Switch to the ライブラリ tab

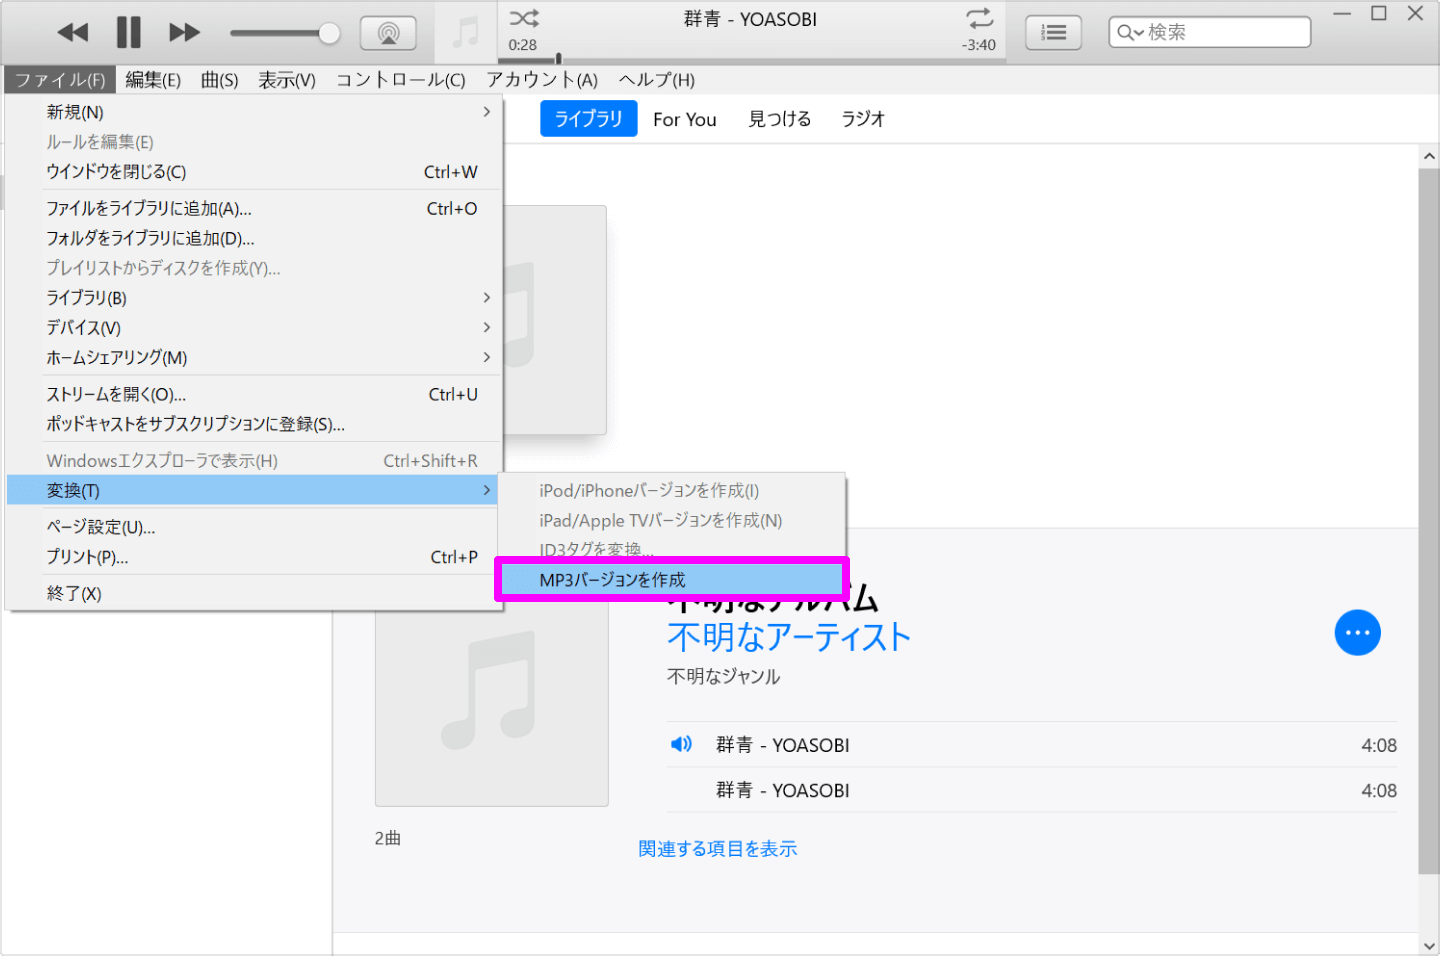click(589, 119)
